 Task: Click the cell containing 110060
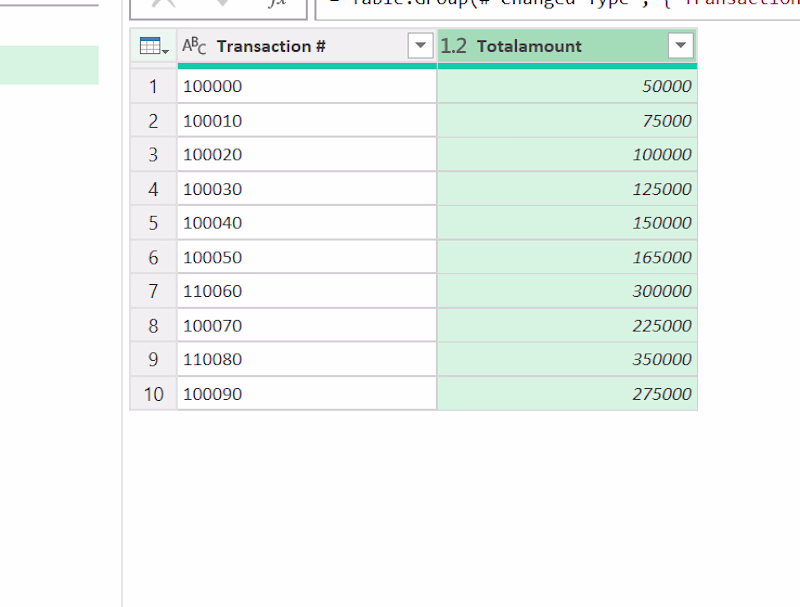point(307,291)
